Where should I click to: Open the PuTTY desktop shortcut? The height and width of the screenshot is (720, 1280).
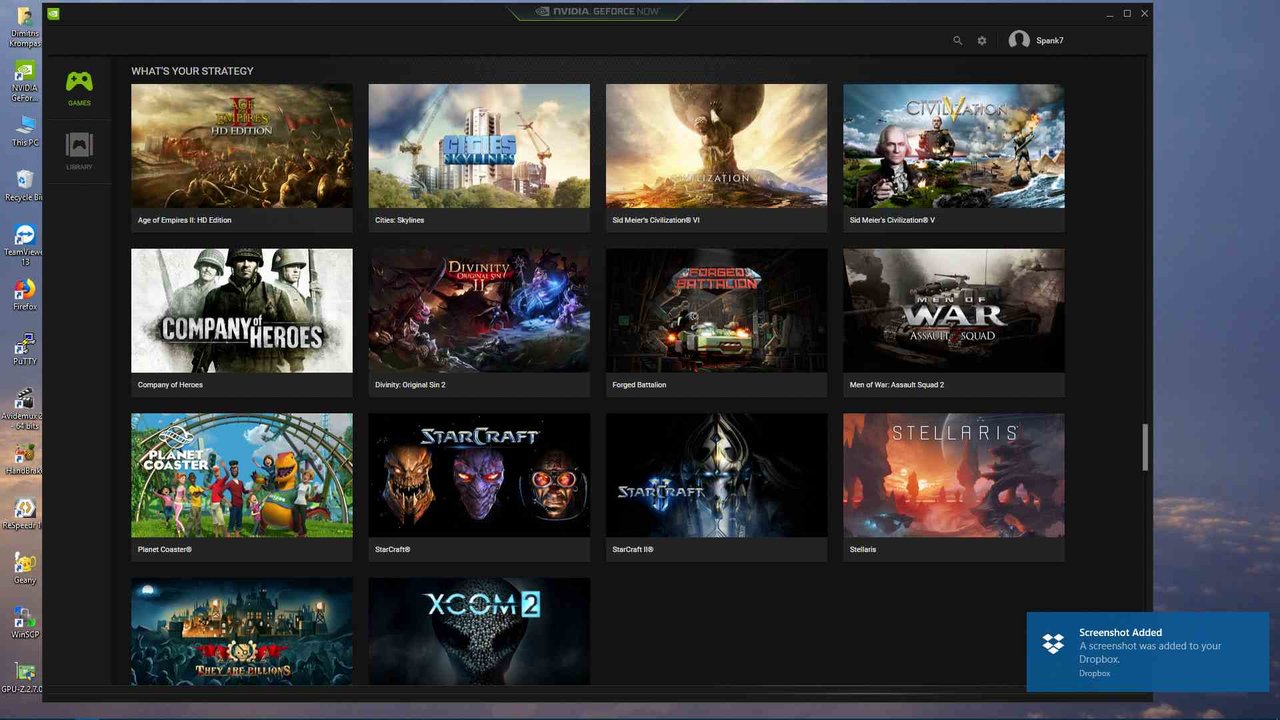pos(25,347)
